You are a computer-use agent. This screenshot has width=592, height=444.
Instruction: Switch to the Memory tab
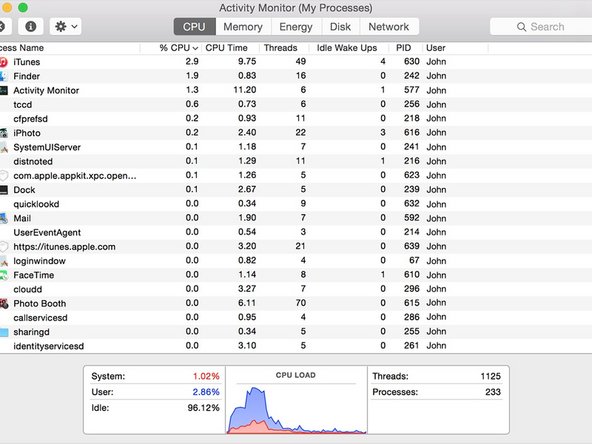click(x=243, y=27)
